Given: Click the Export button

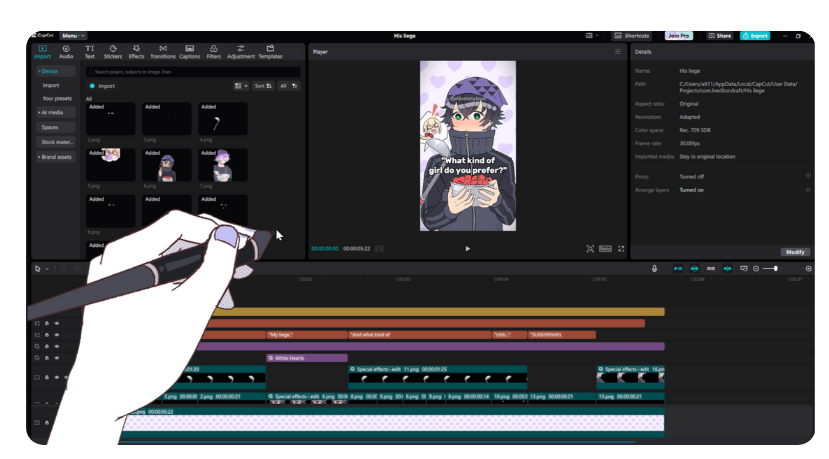Looking at the screenshot, I should 755,36.
